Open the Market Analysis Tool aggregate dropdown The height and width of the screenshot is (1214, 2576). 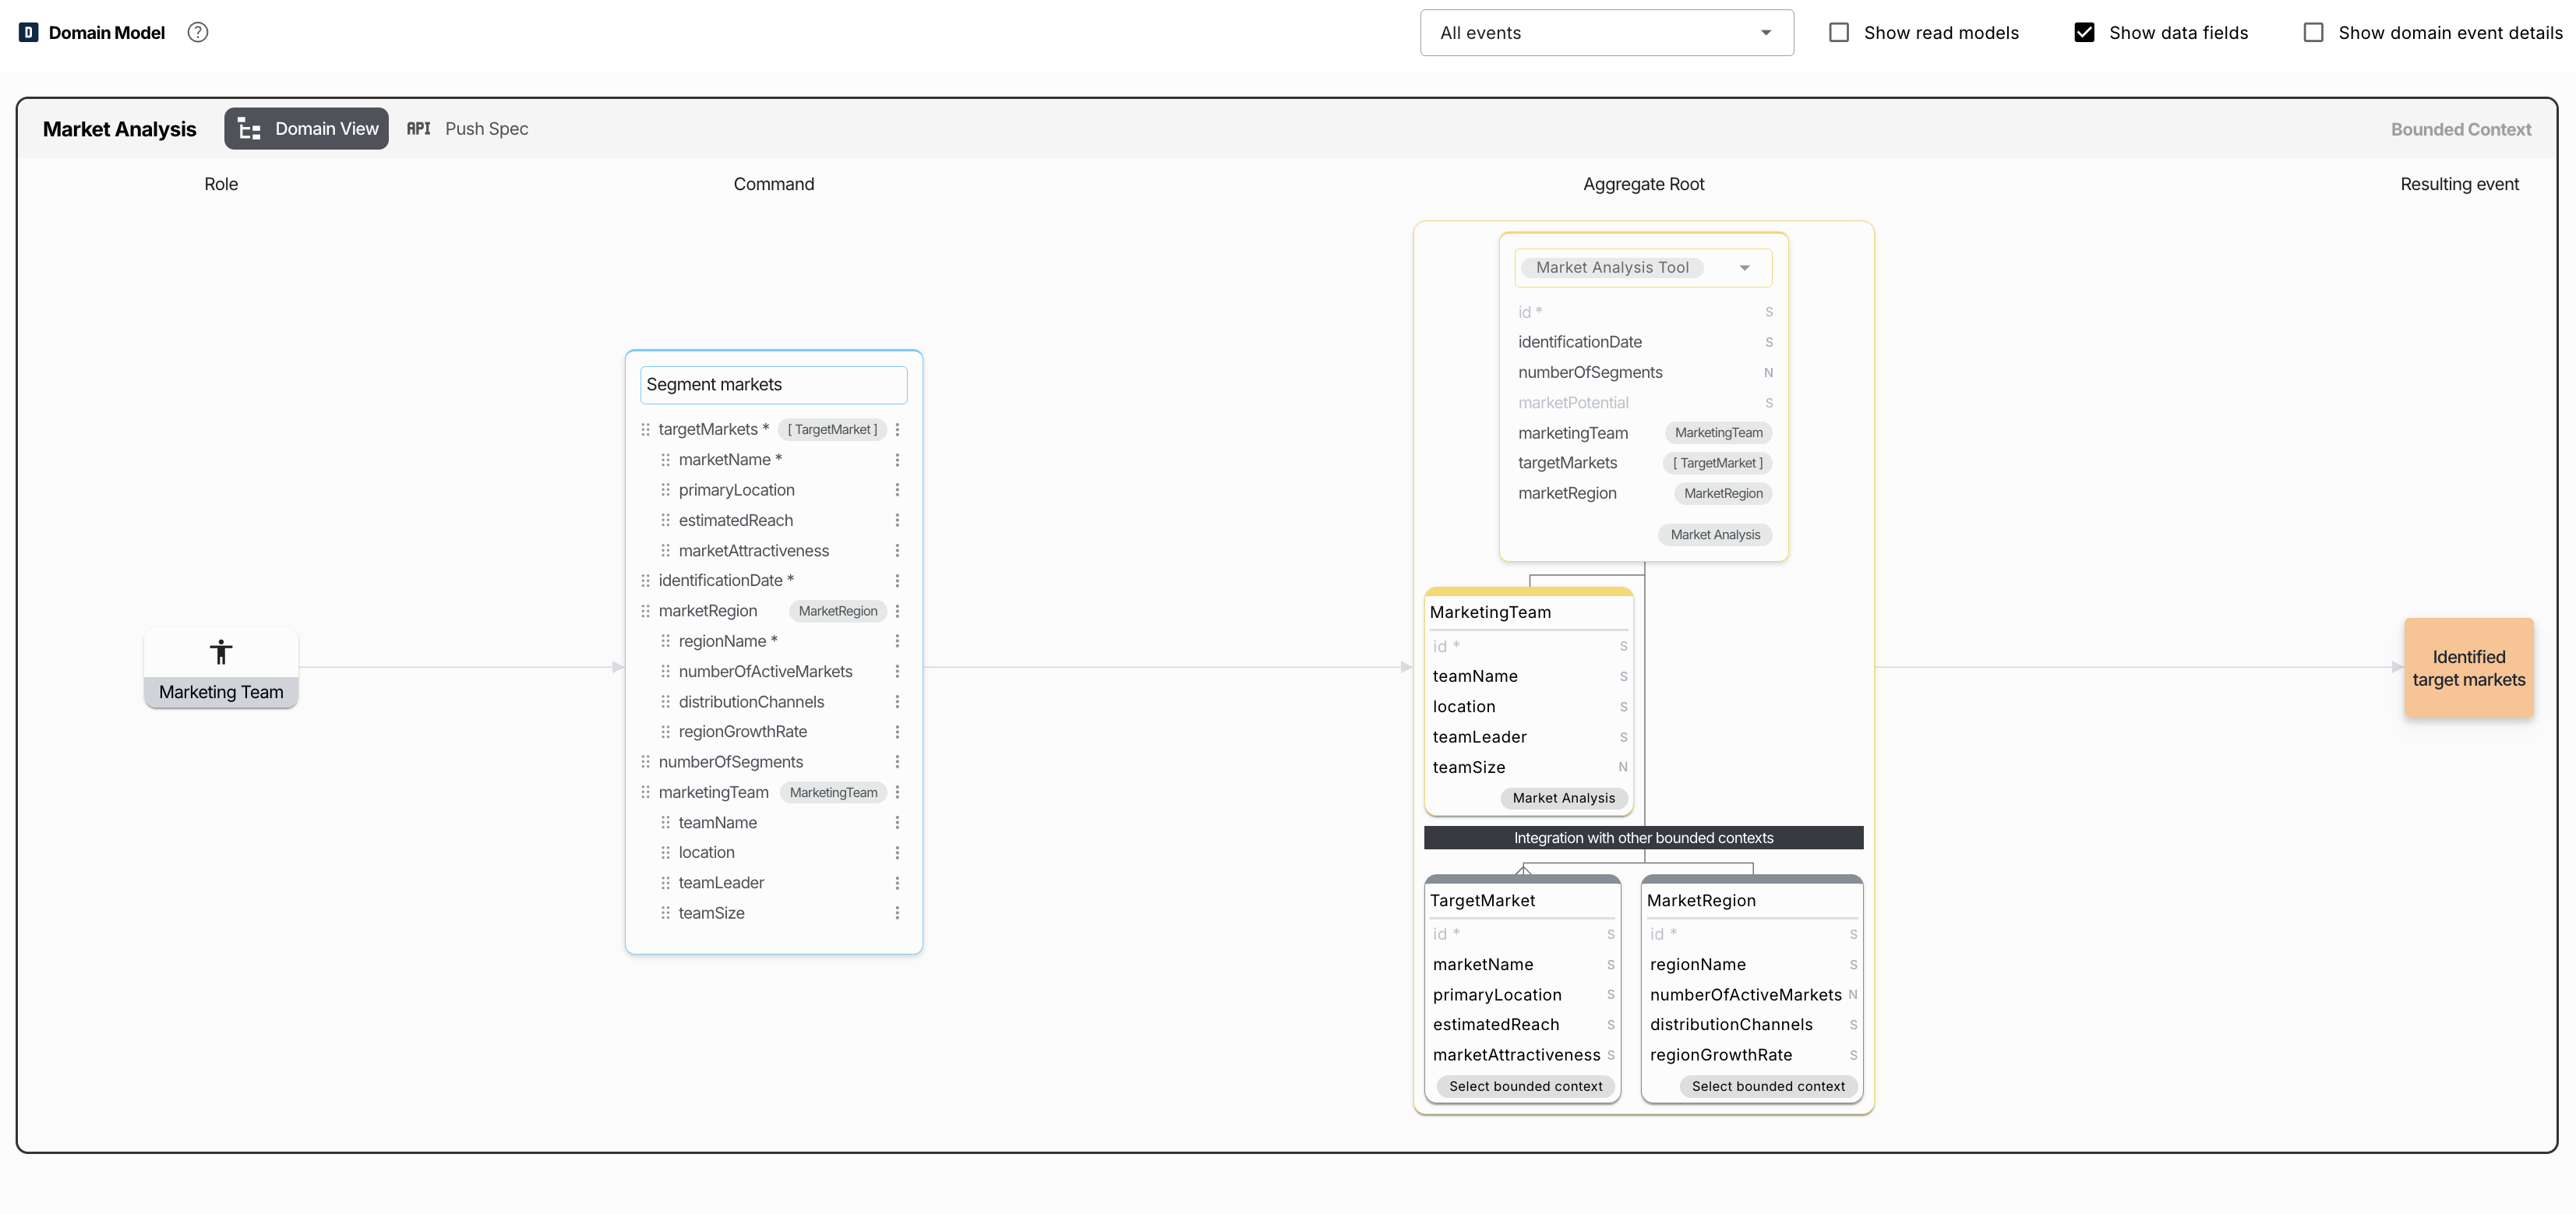click(x=1643, y=268)
